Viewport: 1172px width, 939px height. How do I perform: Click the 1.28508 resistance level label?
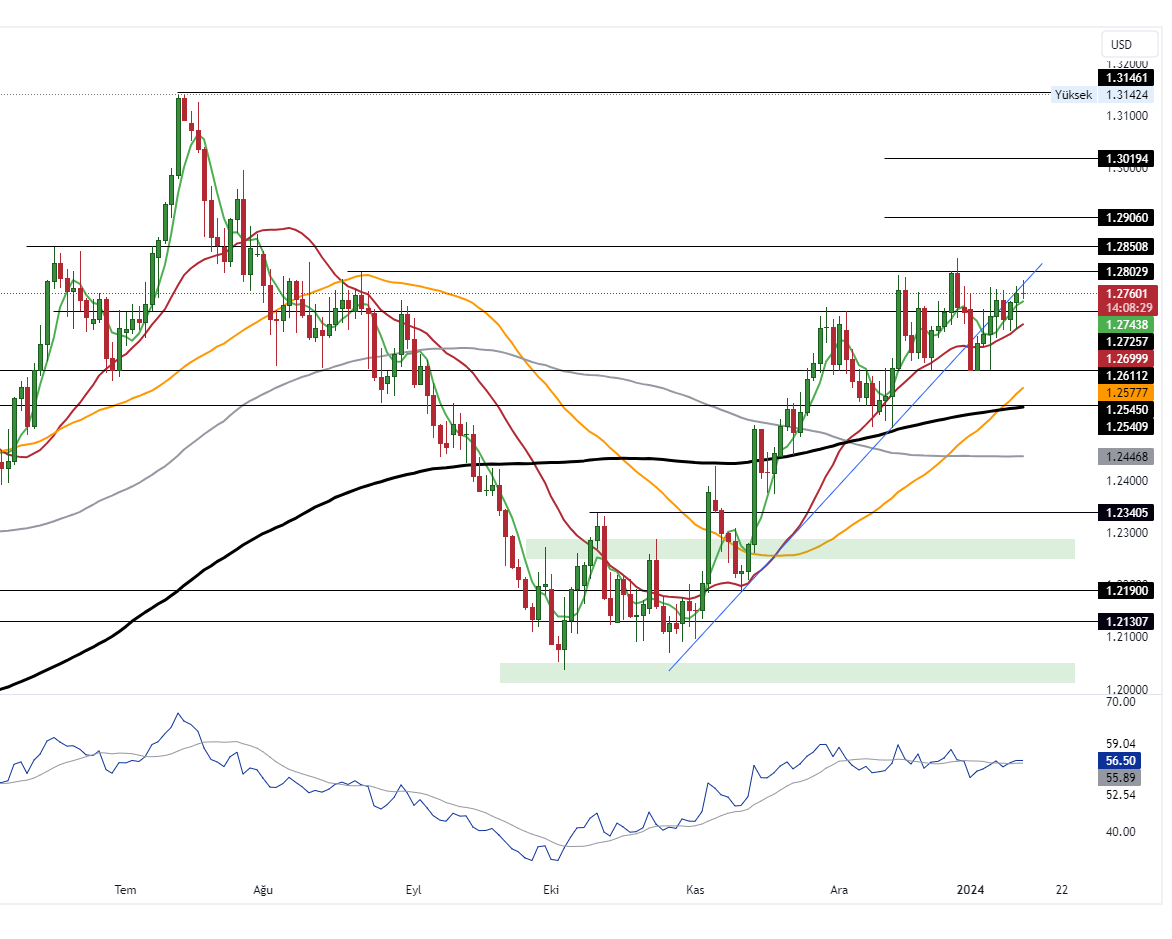click(1126, 246)
